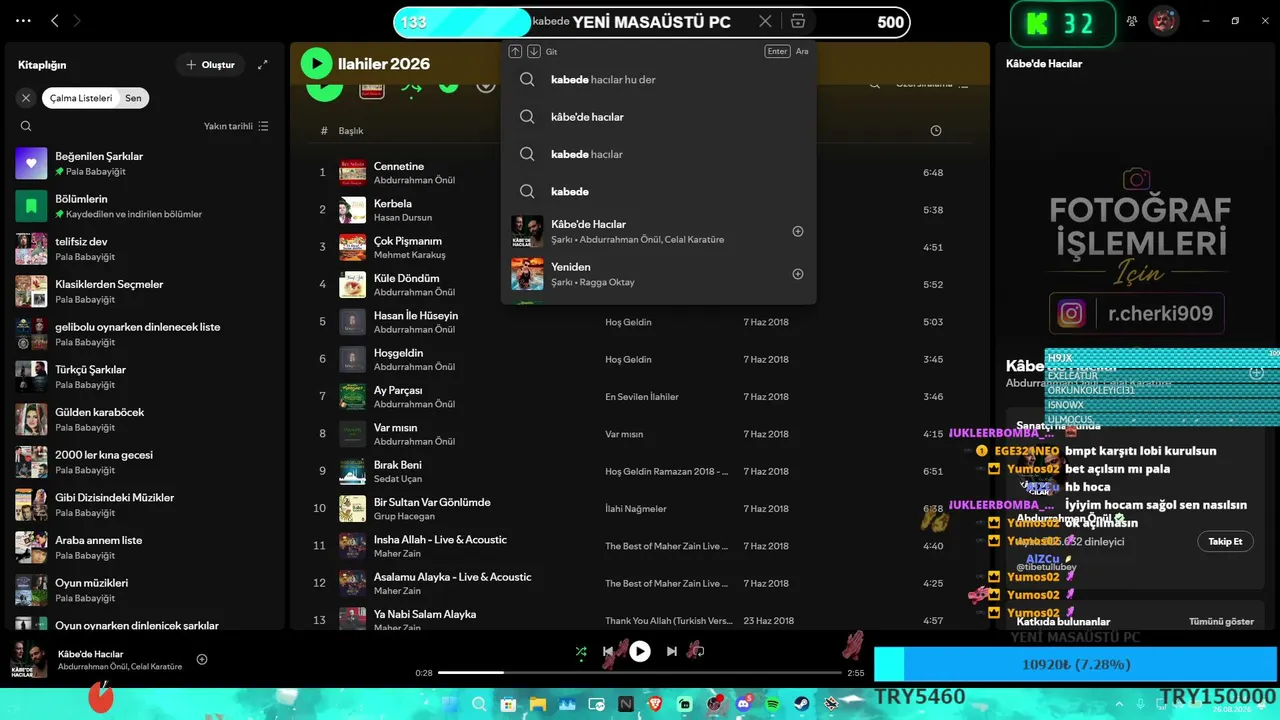The height and width of the screenshot is (720, 1280).
Task: Open Friend Activity people icon
Action: click(x=1132, y=21)
